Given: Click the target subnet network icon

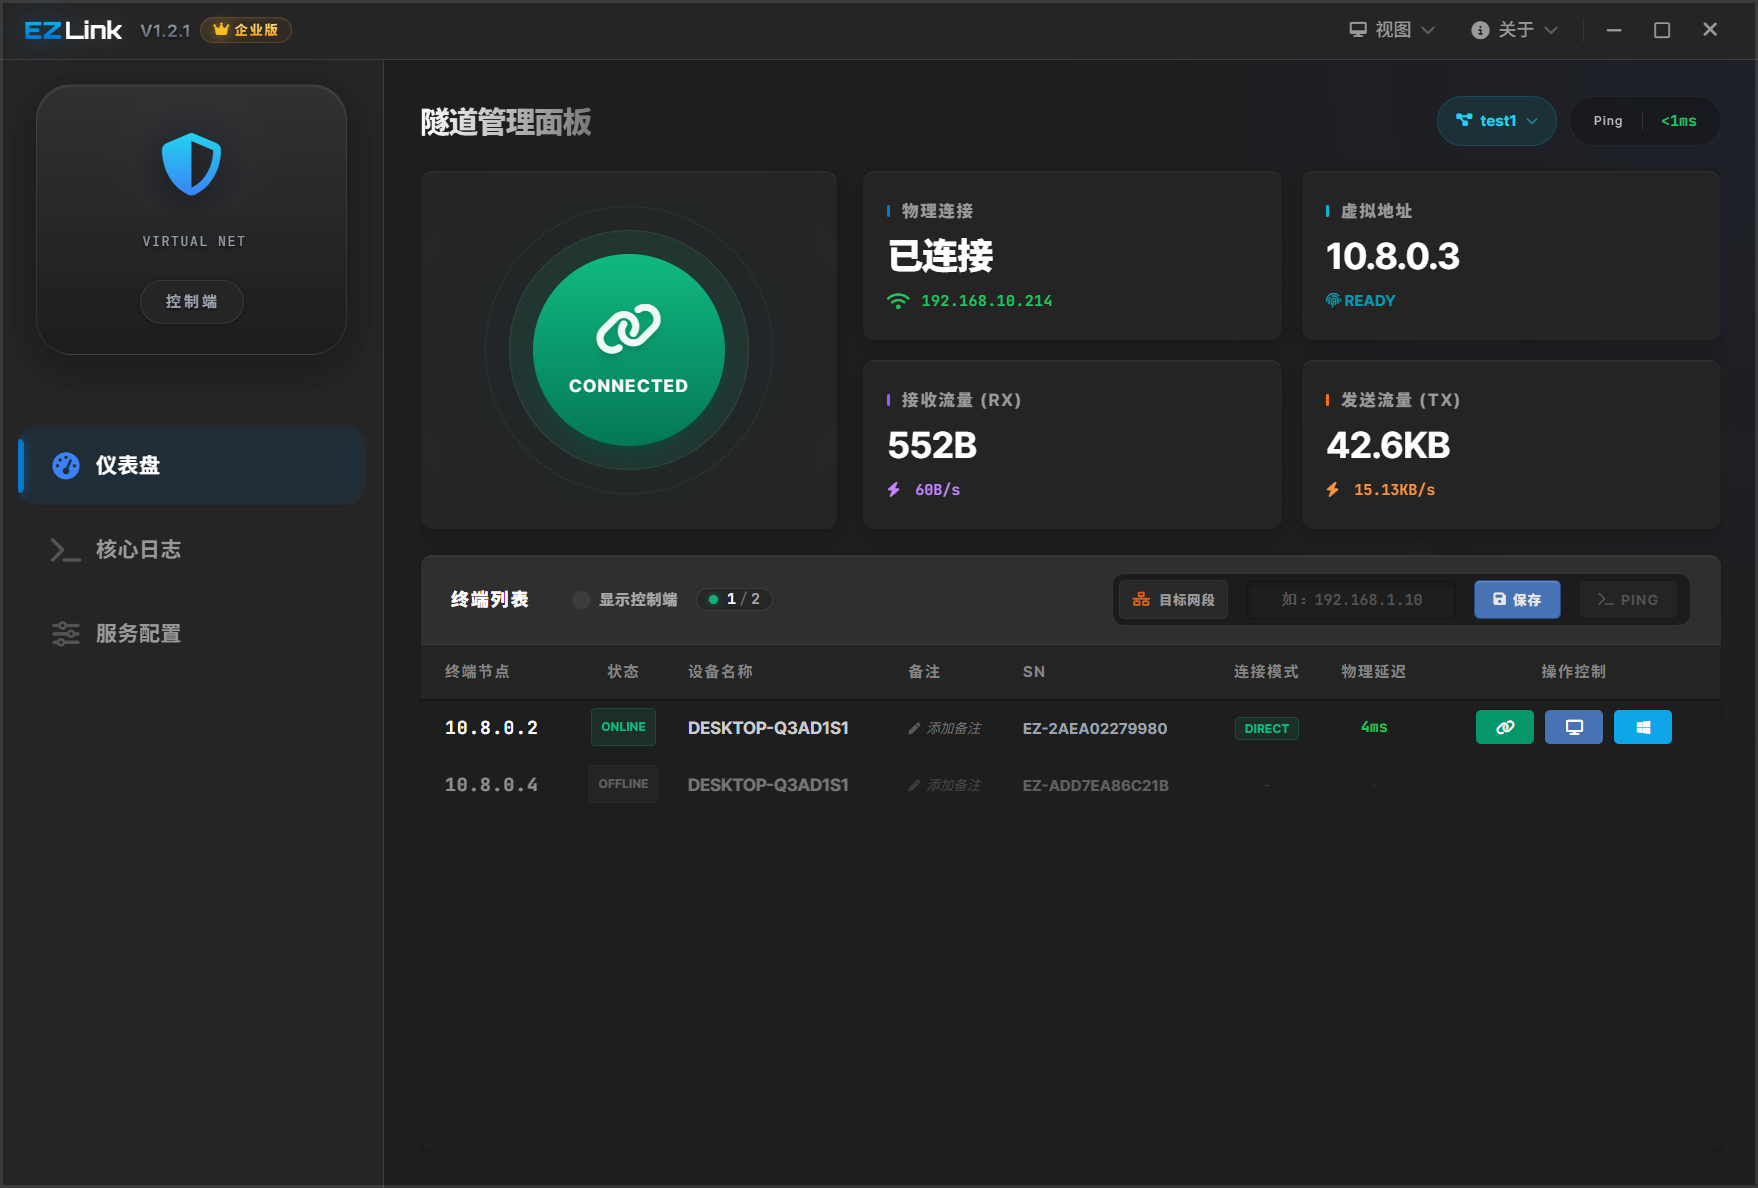Looking at the screenshot, I should tap(1141, 600).
